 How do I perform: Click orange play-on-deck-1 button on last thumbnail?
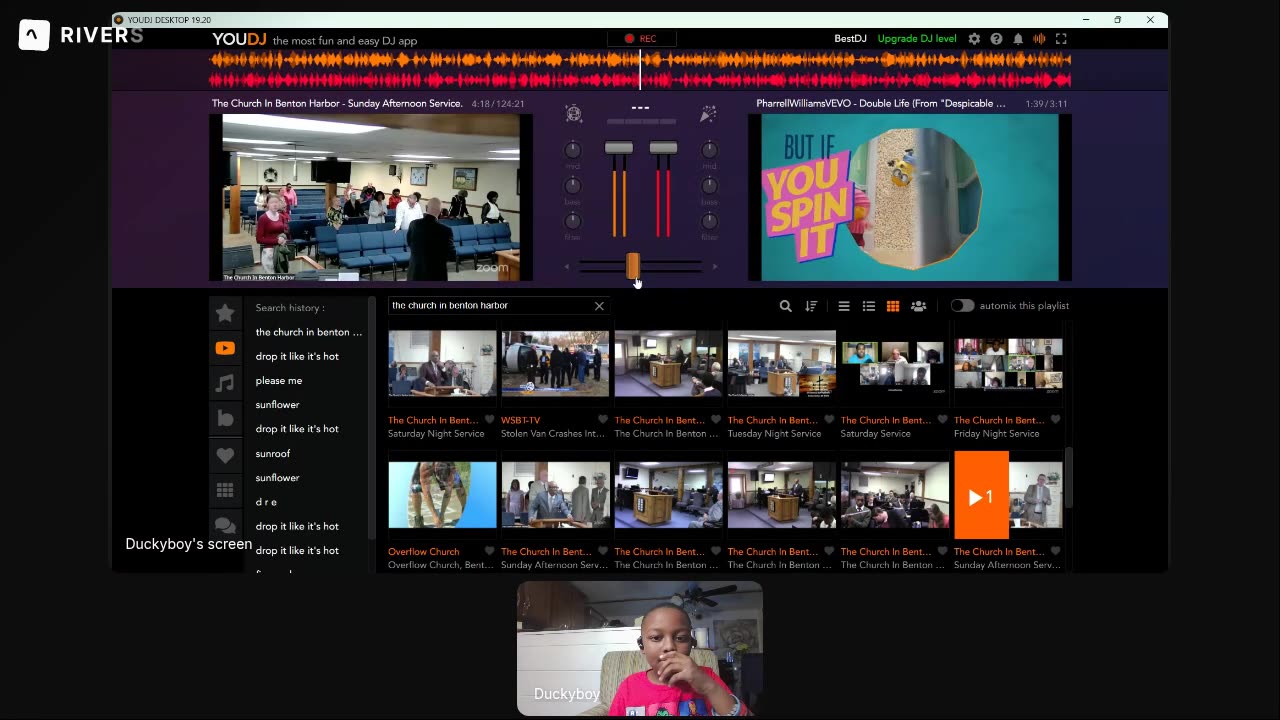pyautogui.click(x=981, y=496)
